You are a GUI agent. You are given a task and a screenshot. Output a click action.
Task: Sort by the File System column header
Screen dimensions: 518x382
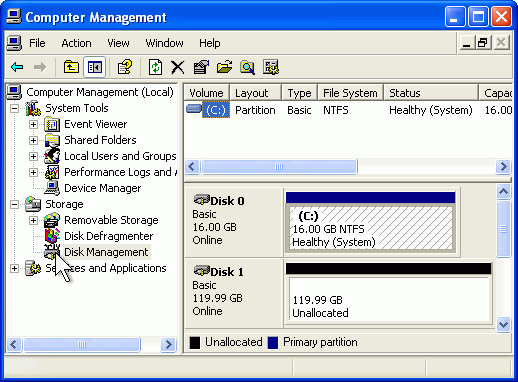point(350,93)
